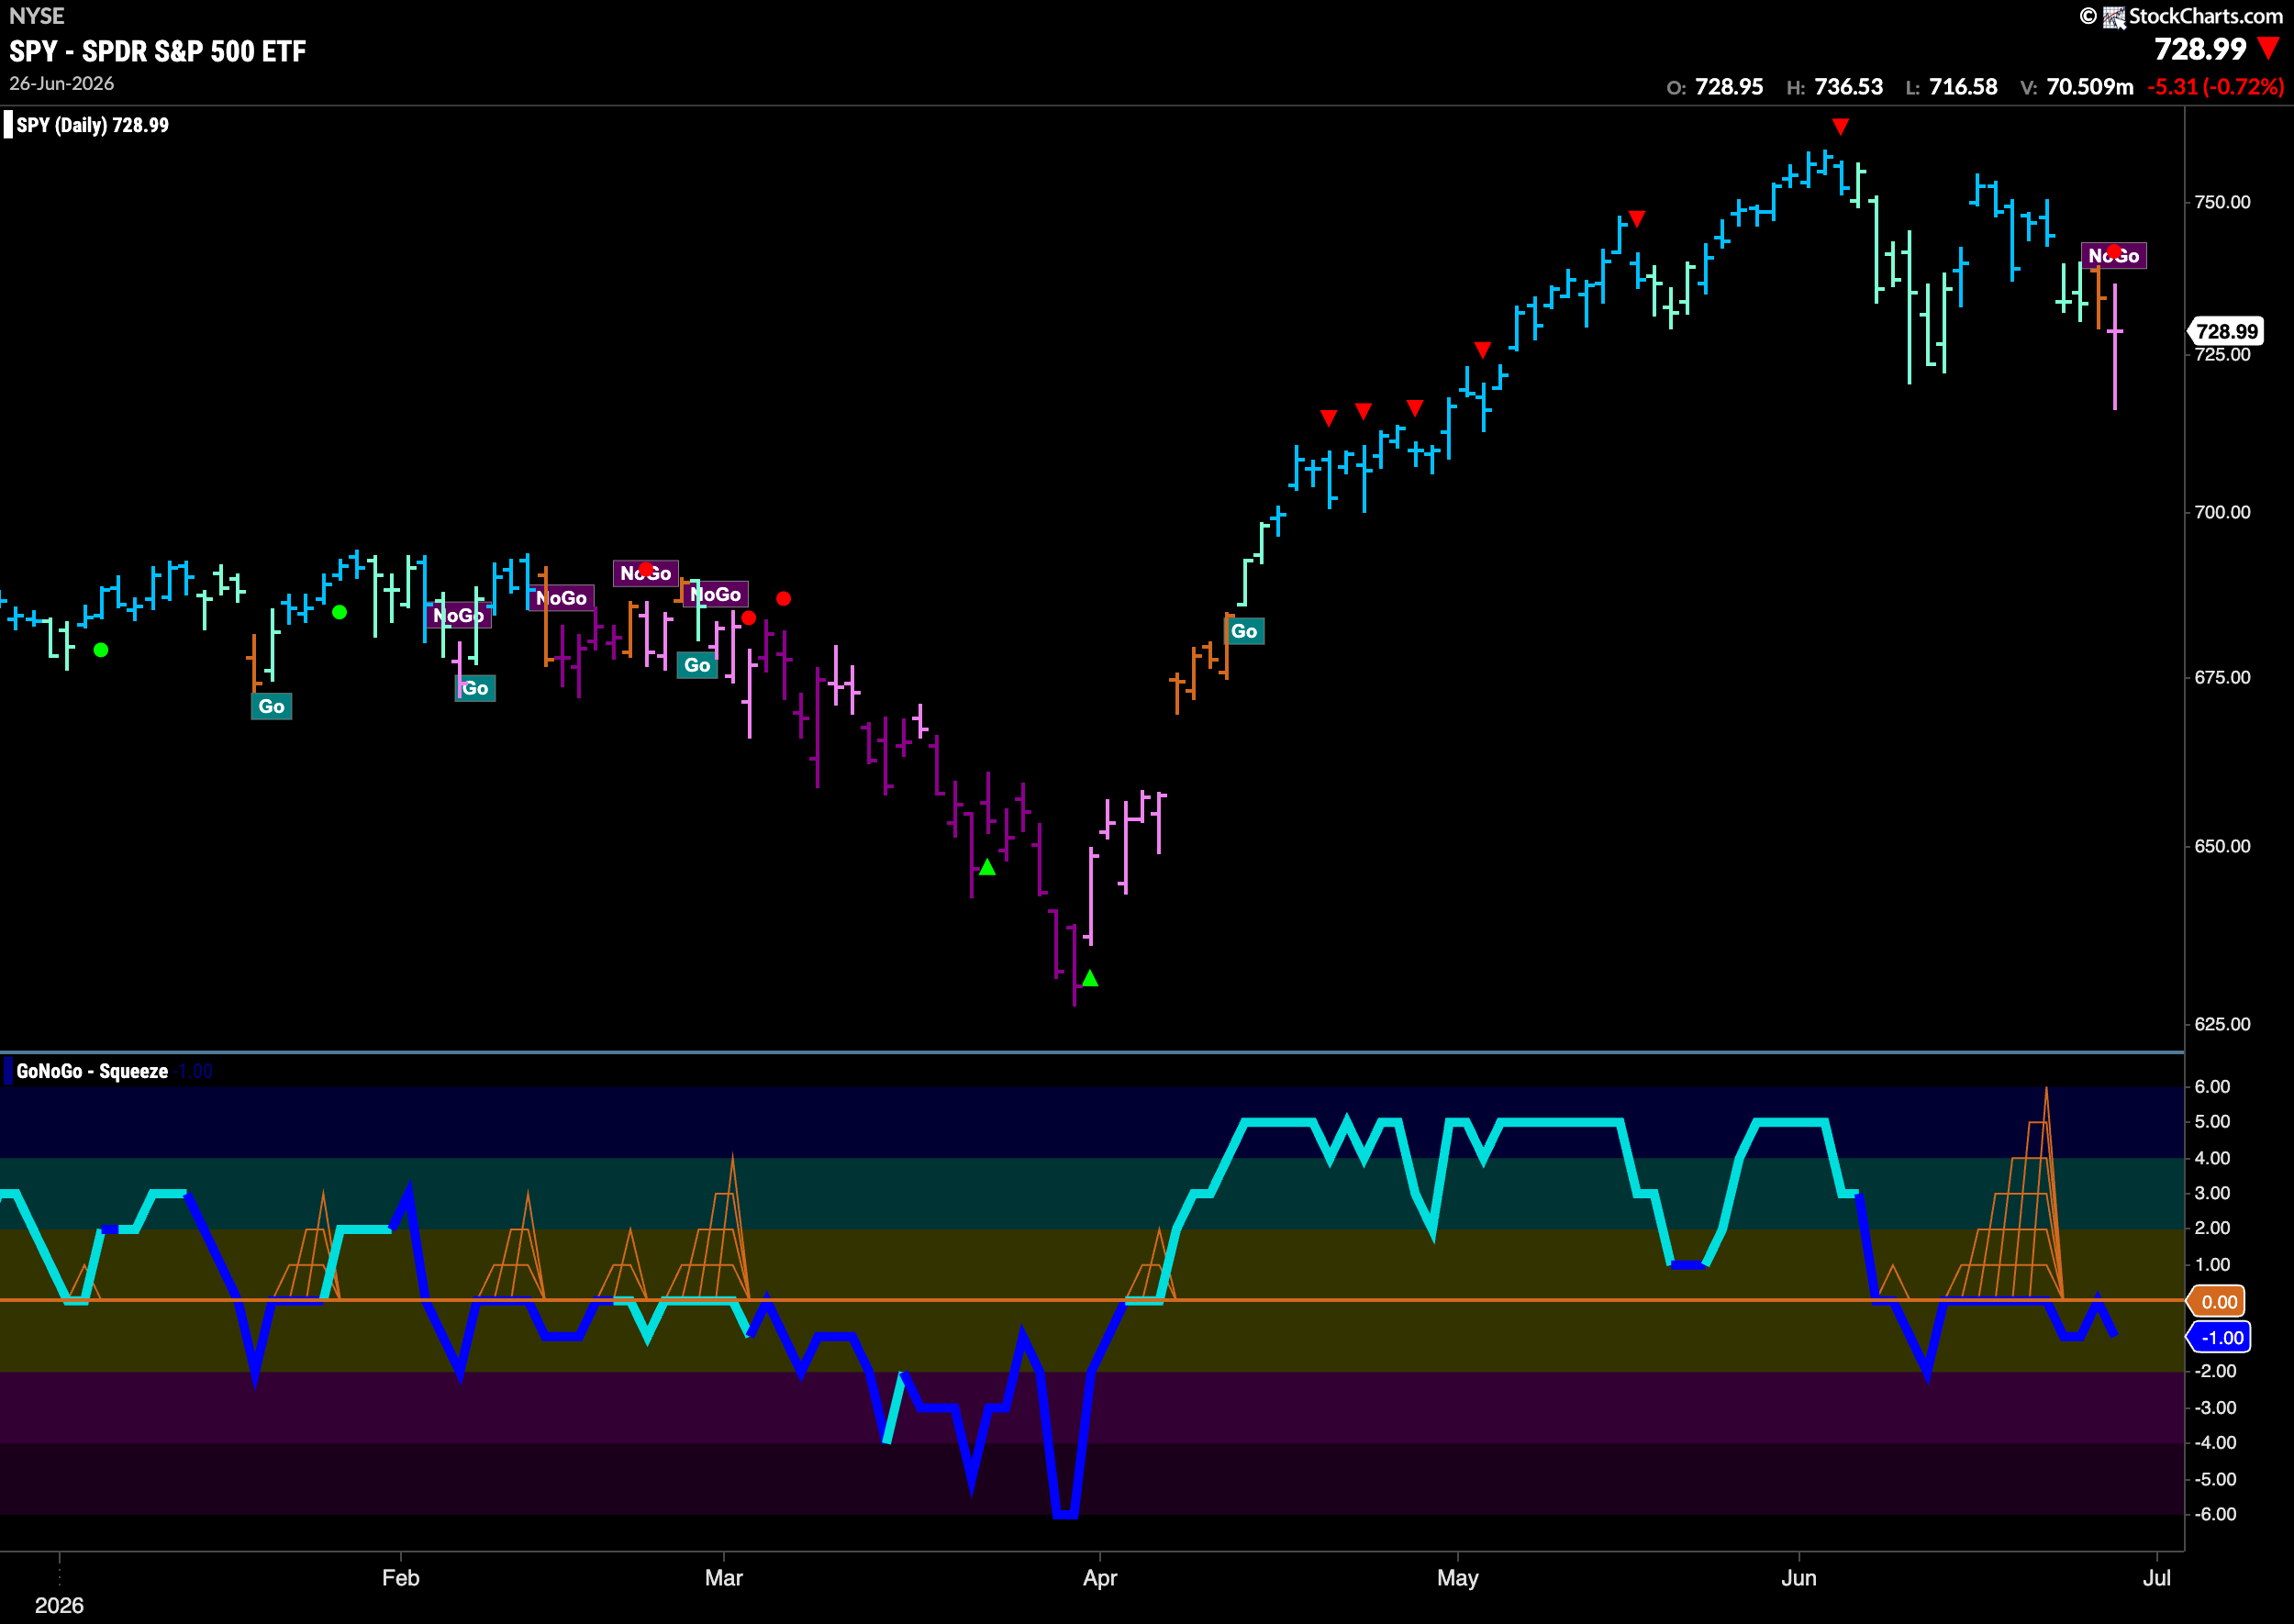
Task: Click the 750.00 price axis label
Action: point(2222,202)
